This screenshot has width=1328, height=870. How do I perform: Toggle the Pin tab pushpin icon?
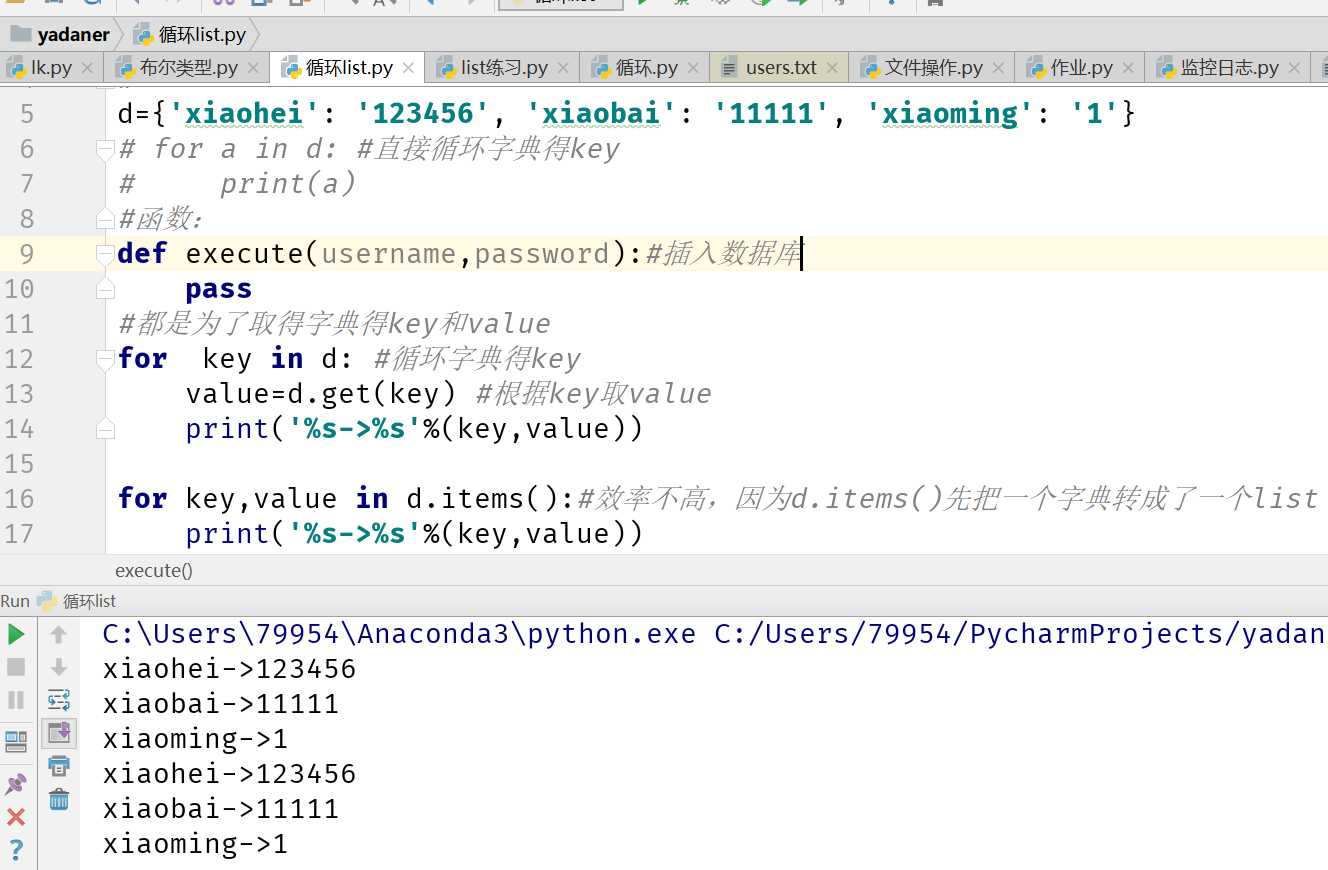click(16, 785)
